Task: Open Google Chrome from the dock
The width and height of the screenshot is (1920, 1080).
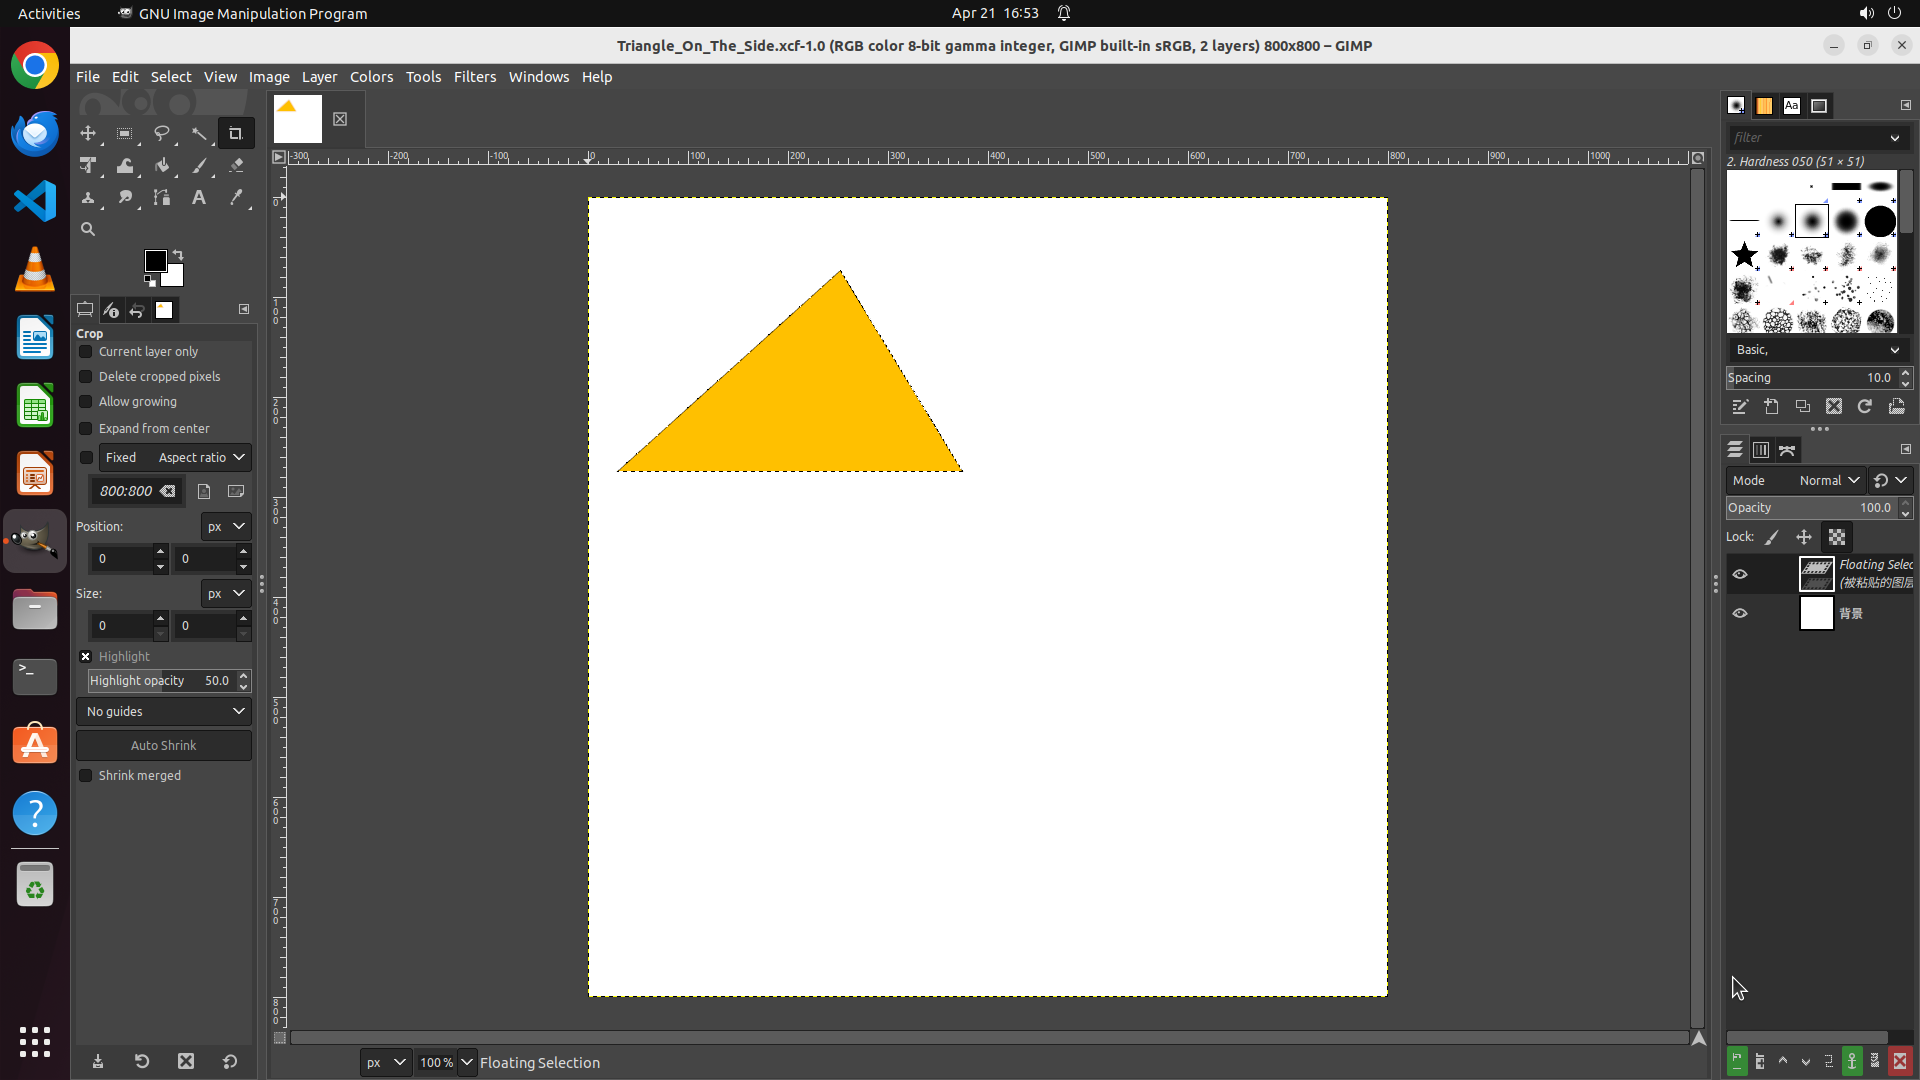Action: [35, 66]
